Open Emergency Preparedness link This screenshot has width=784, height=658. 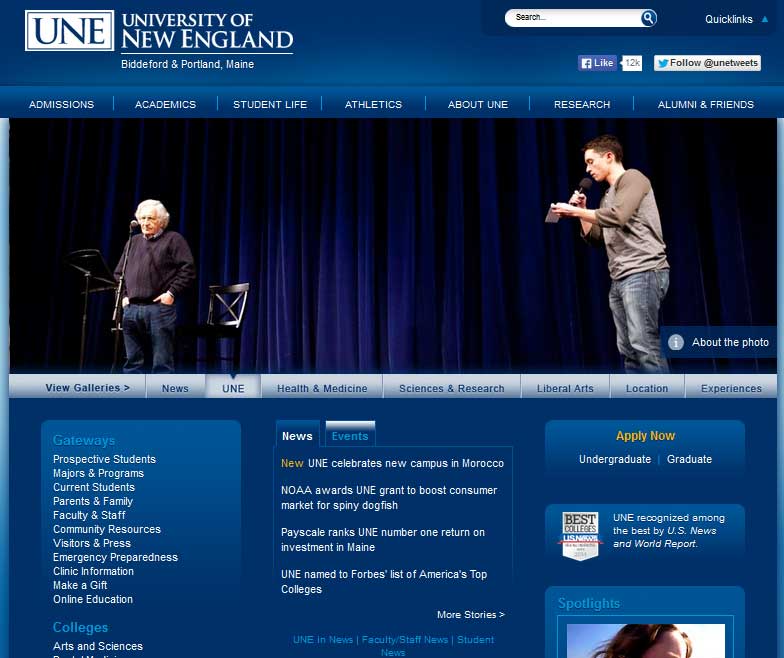point(116,557)
